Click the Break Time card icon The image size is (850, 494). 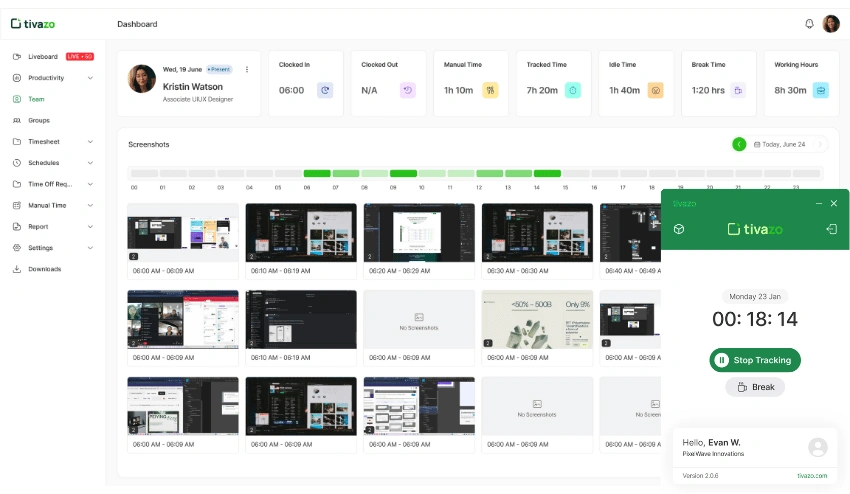point(738,90)
